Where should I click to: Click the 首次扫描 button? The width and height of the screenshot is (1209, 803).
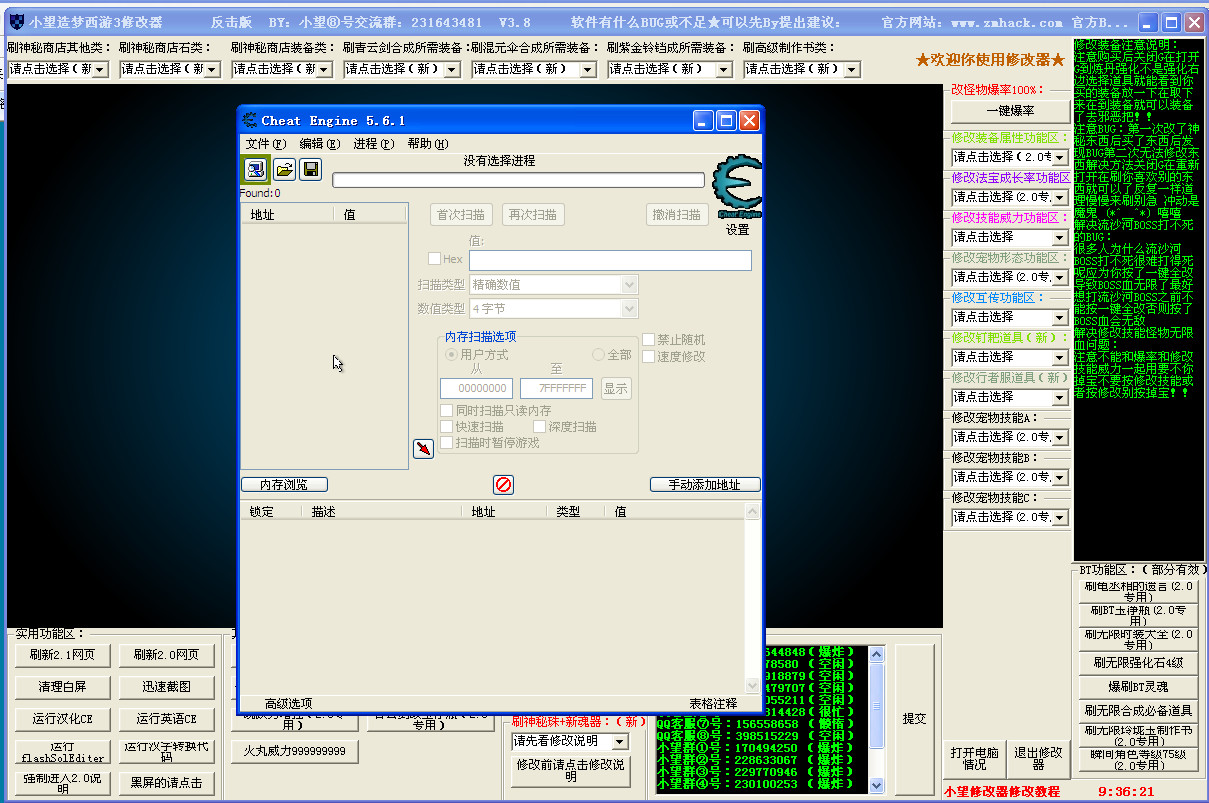coord(461,215)
